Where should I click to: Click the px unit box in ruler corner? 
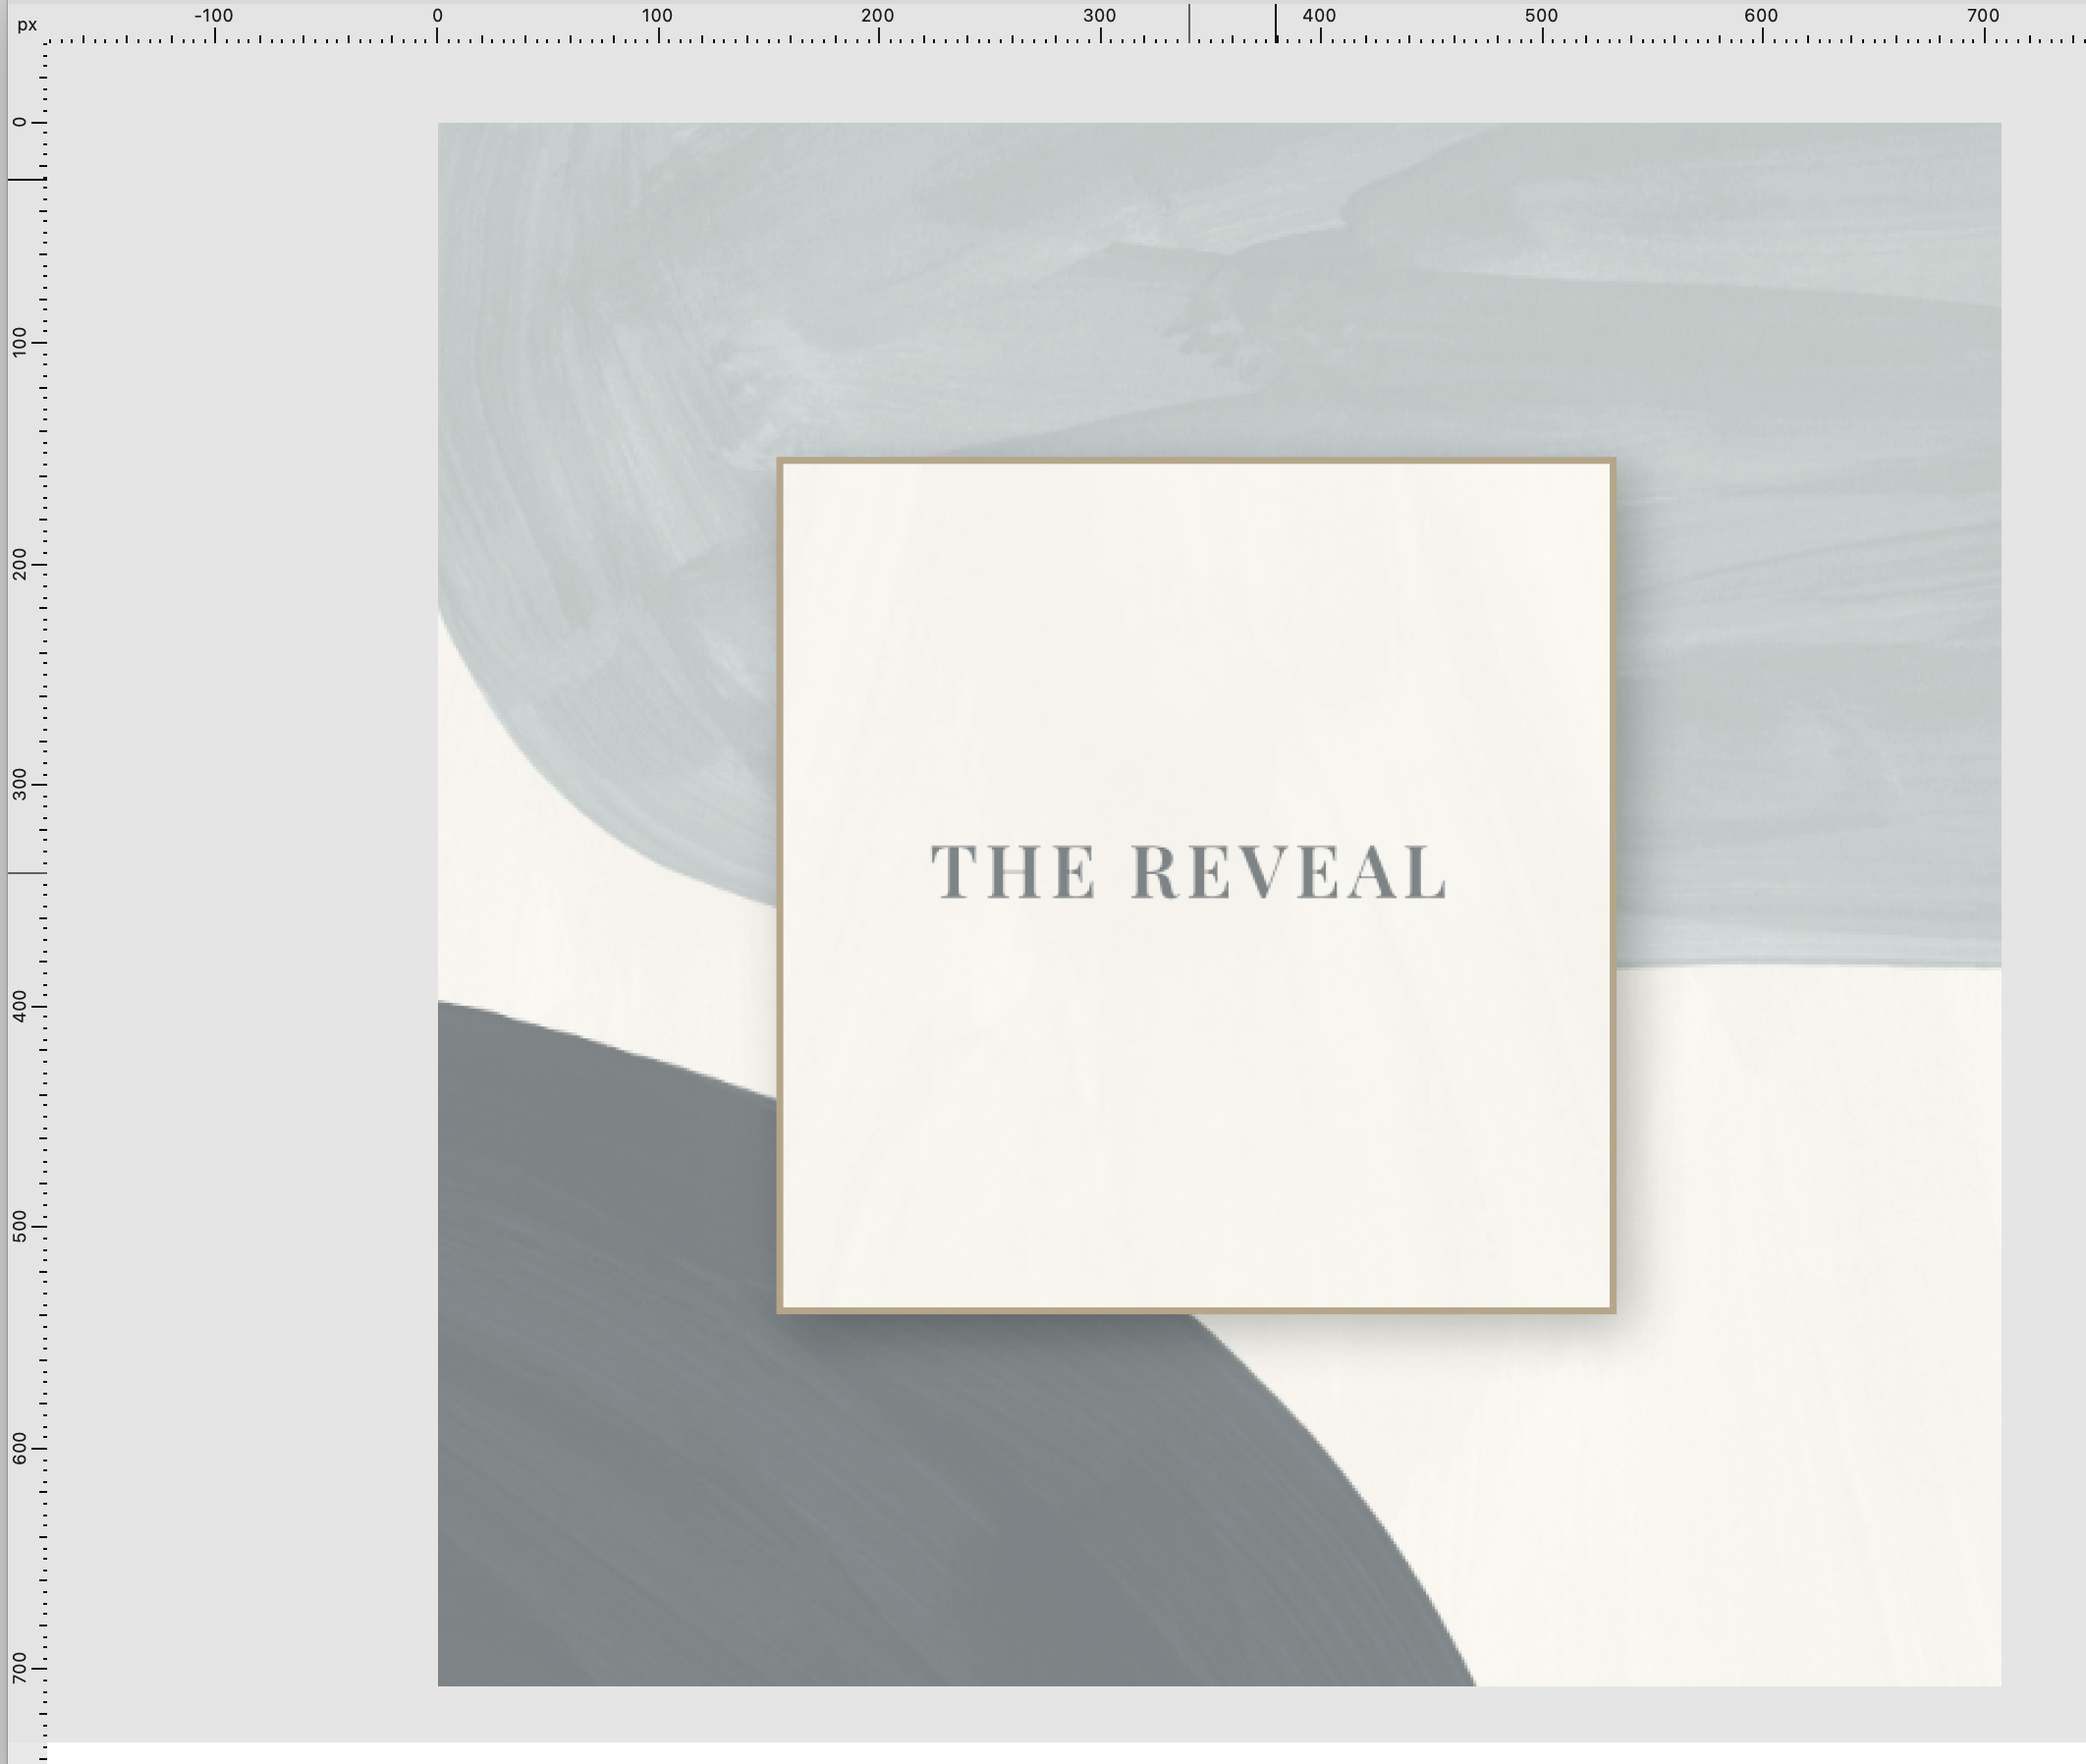[x=26, y=24]
